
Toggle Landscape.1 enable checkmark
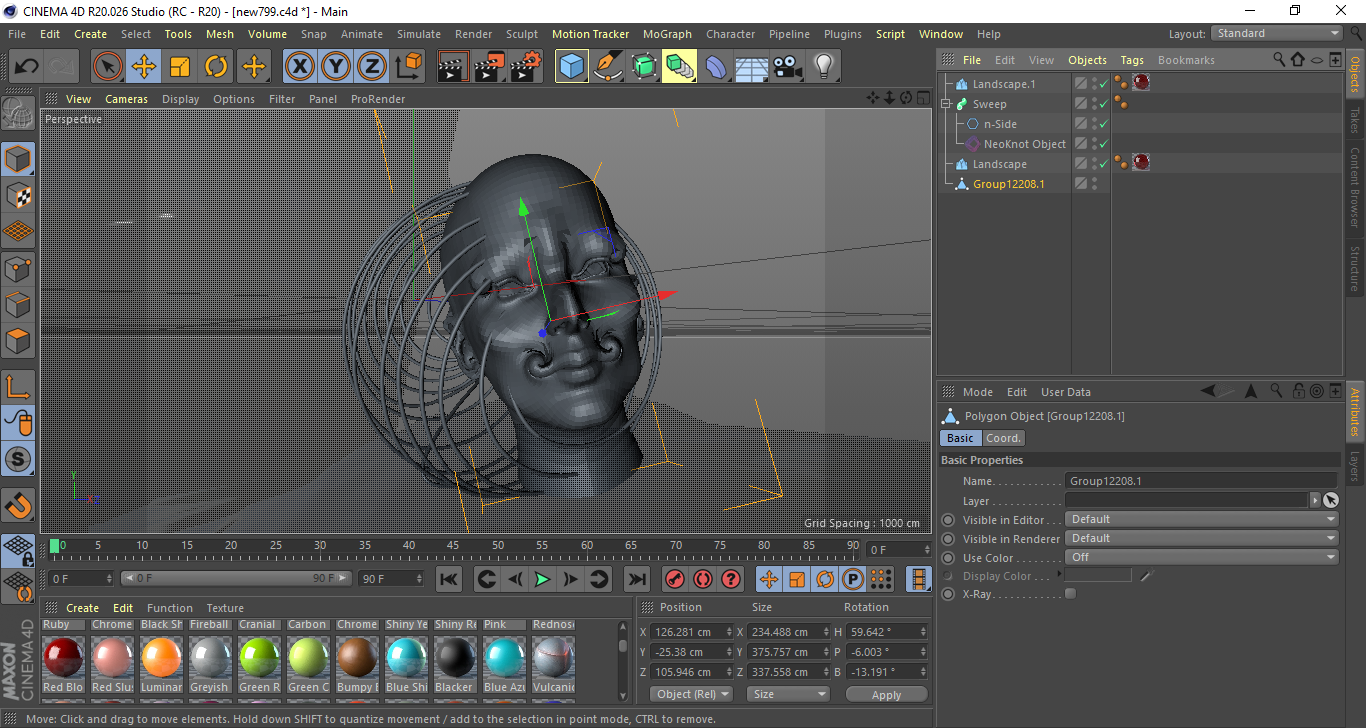(x=1103, y=84)
